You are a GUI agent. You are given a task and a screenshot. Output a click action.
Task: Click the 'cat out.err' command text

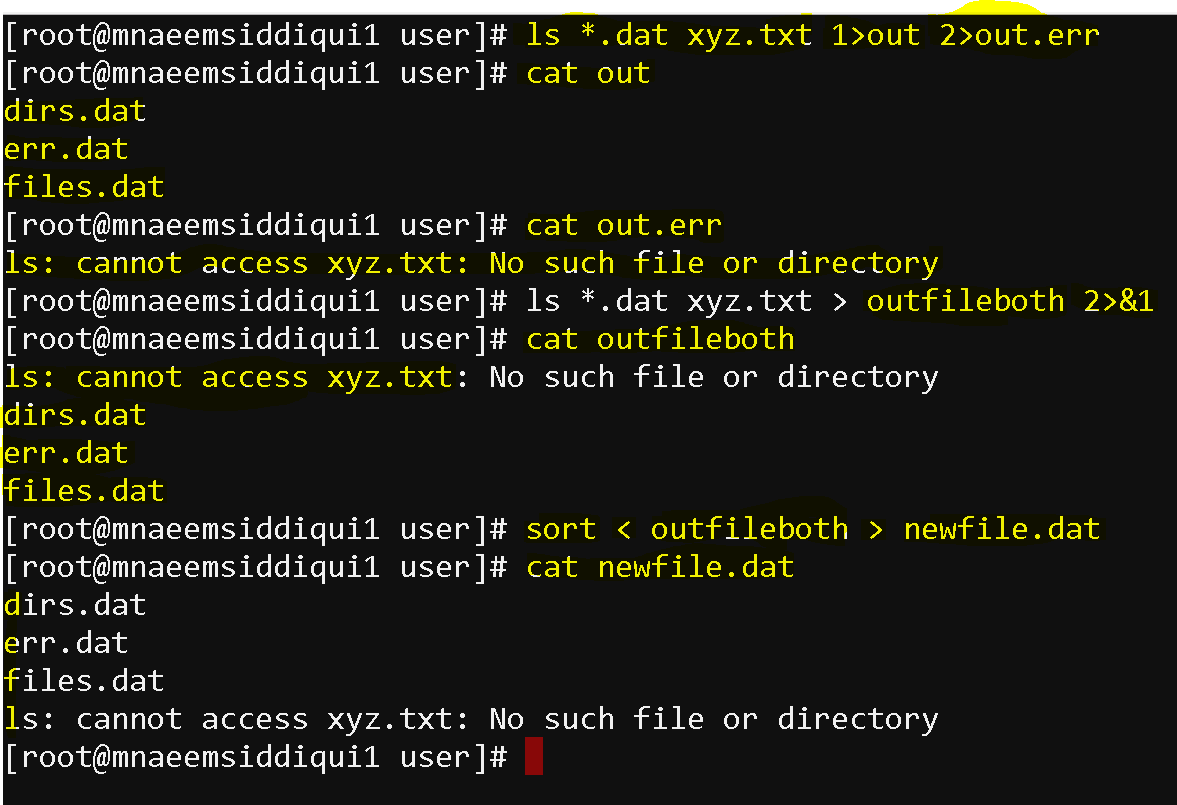pyautogui.click(x=624, y=225)
